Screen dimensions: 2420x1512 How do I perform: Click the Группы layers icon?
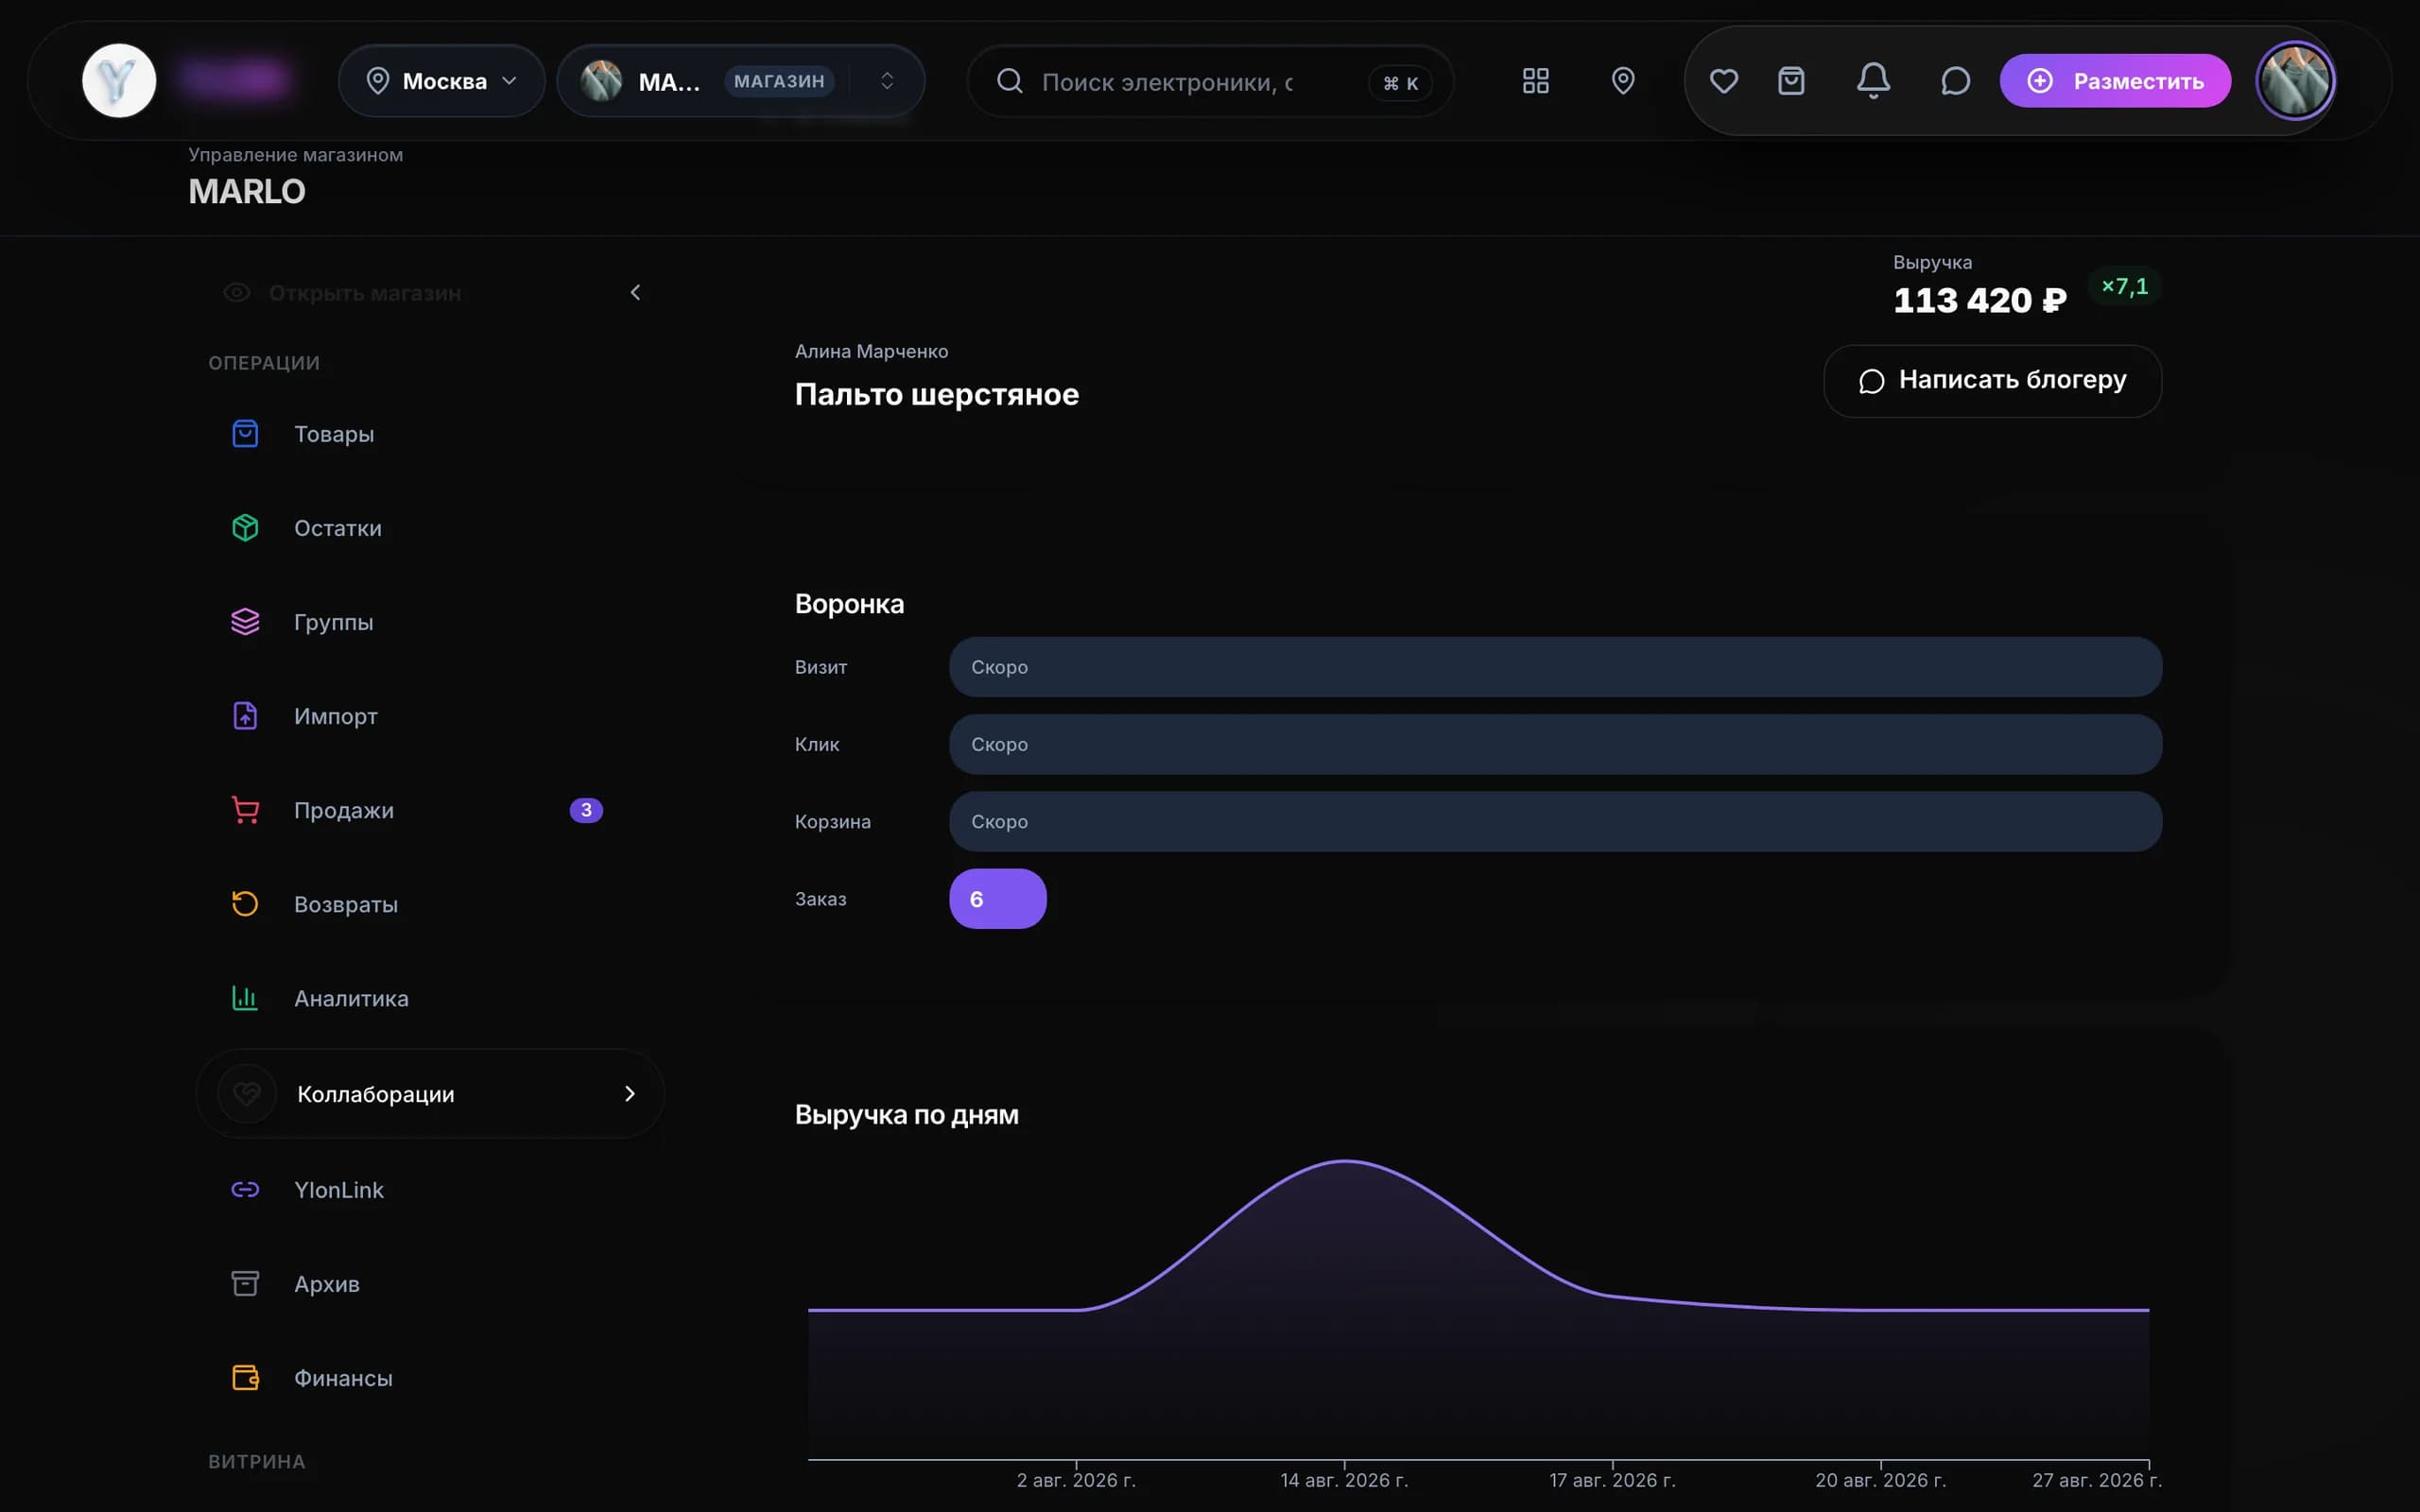coord(245,622)
